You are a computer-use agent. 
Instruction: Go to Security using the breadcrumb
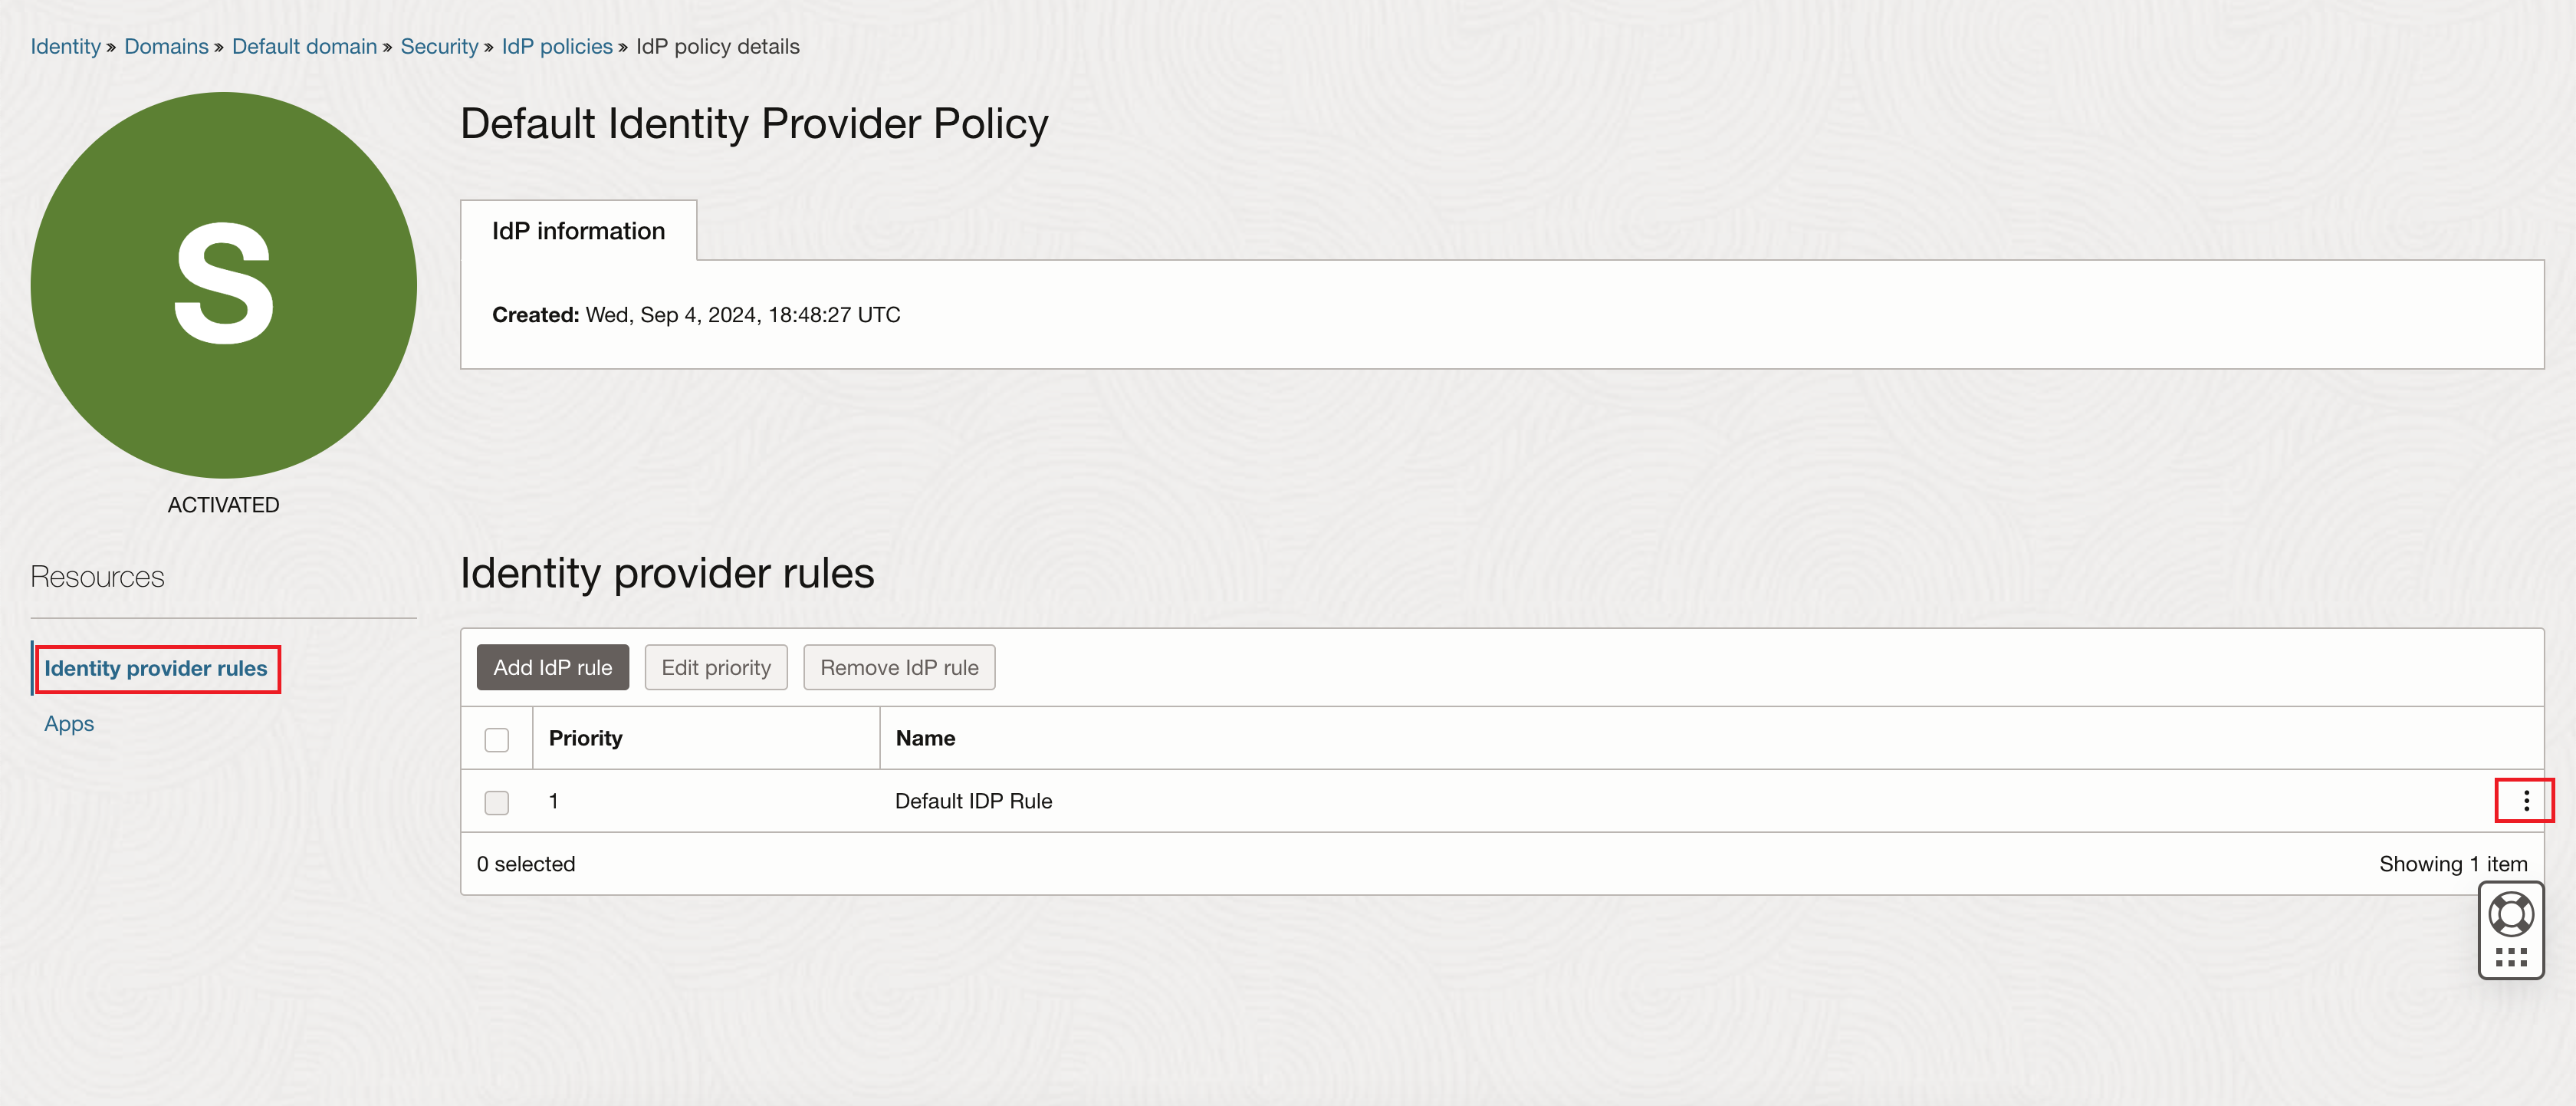point(439,46)
